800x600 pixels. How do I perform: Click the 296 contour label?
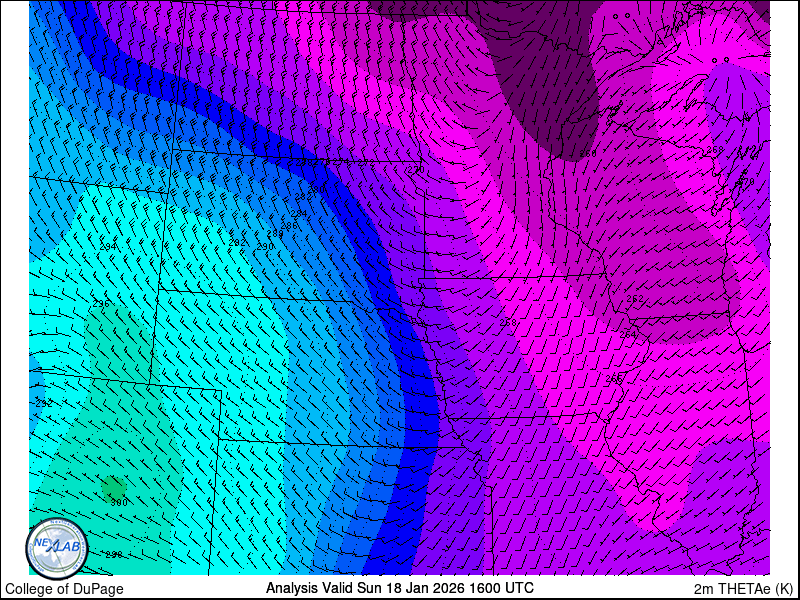click(x=101, y=304)
